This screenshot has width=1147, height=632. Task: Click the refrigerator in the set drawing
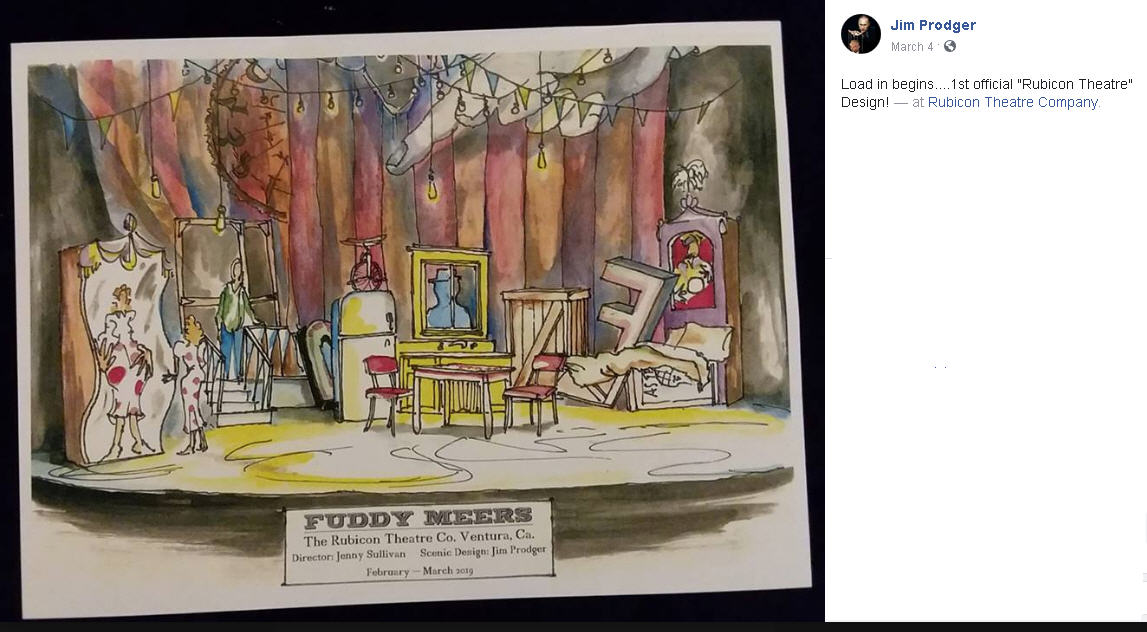point(364,355)
